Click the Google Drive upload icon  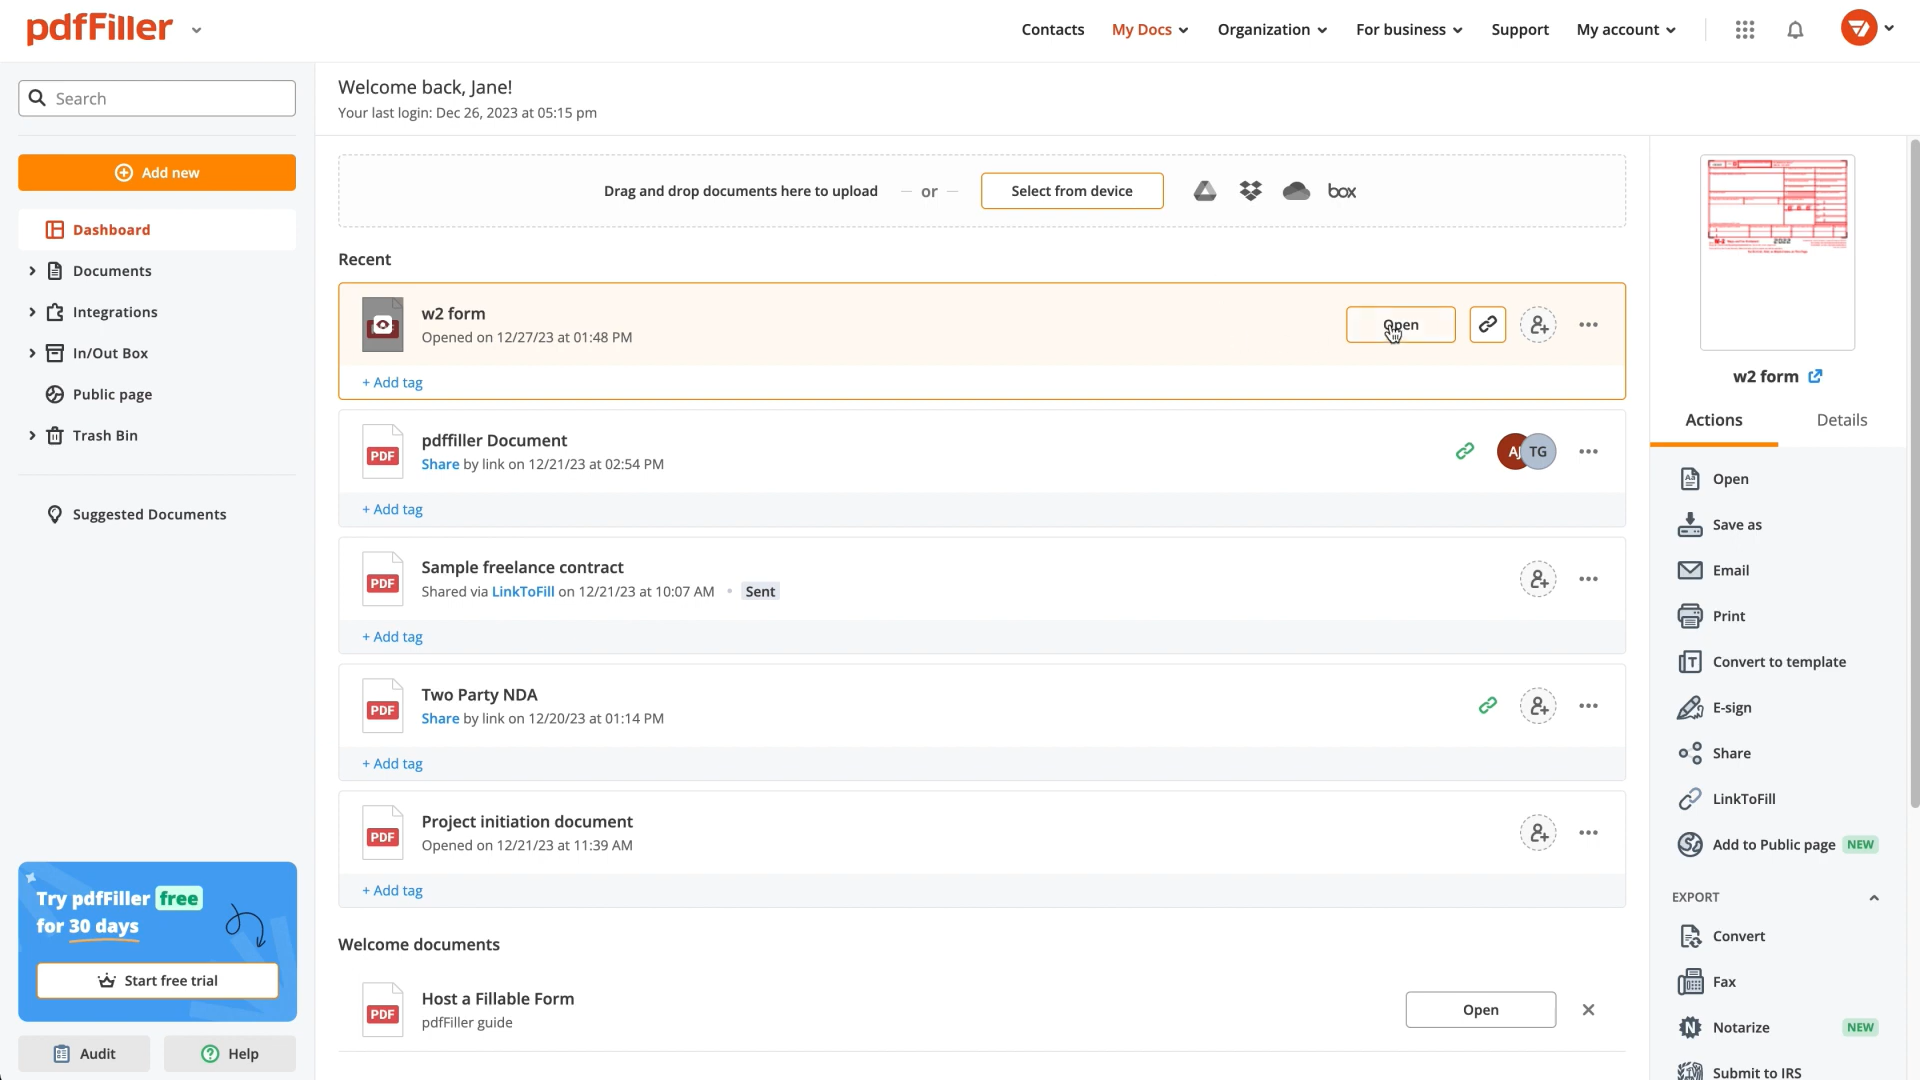coord(1205,191)
